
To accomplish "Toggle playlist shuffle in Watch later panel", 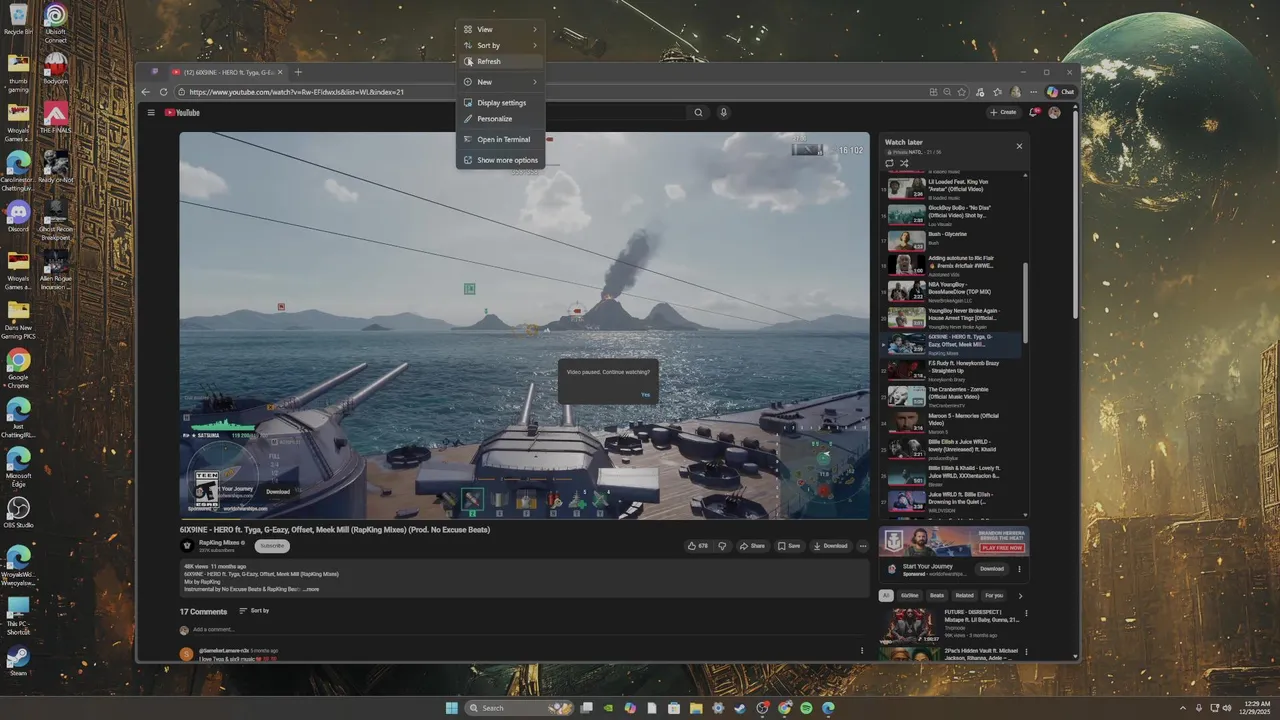I will click(x=904, y=163).
